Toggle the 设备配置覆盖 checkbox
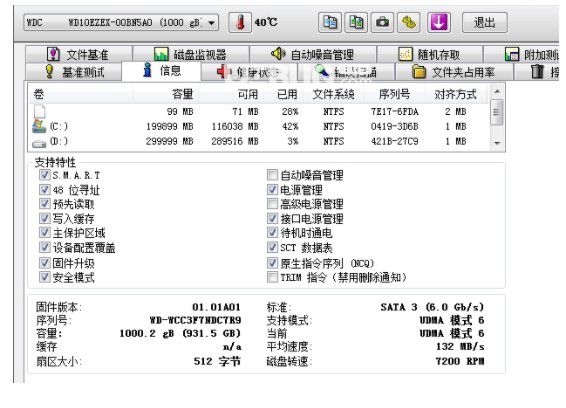Image resolution: width=566 pixels, height=408 pixels. (x=44, y=247)
